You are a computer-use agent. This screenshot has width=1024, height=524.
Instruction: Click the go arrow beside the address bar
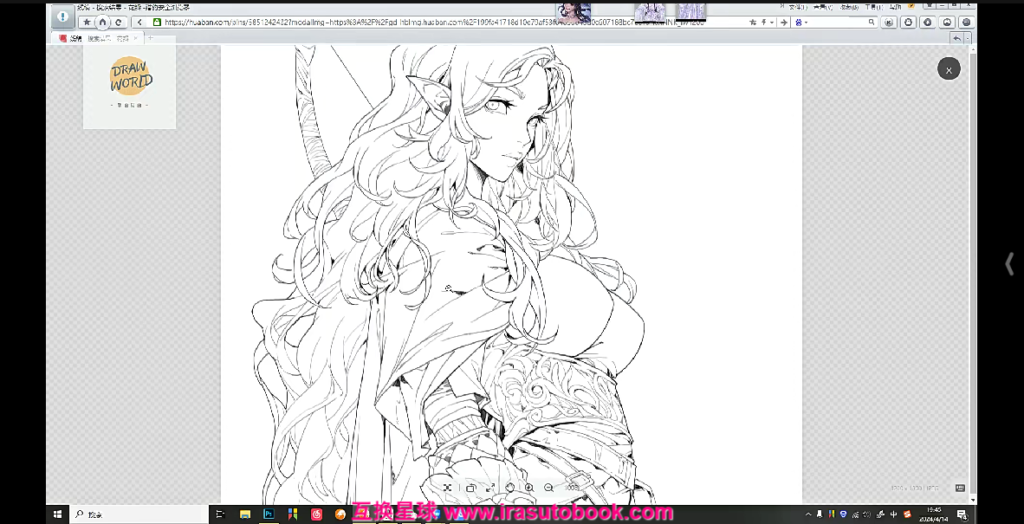point(784,22)
